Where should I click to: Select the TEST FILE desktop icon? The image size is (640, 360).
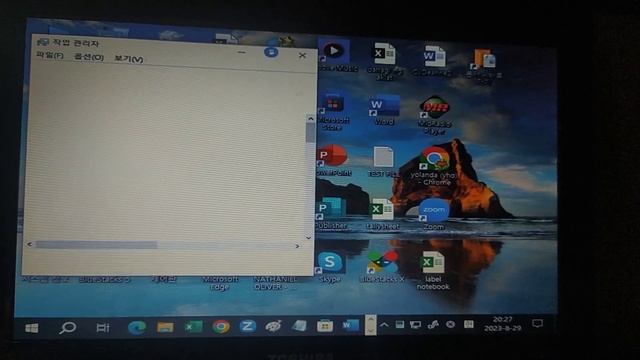point(383,162)
